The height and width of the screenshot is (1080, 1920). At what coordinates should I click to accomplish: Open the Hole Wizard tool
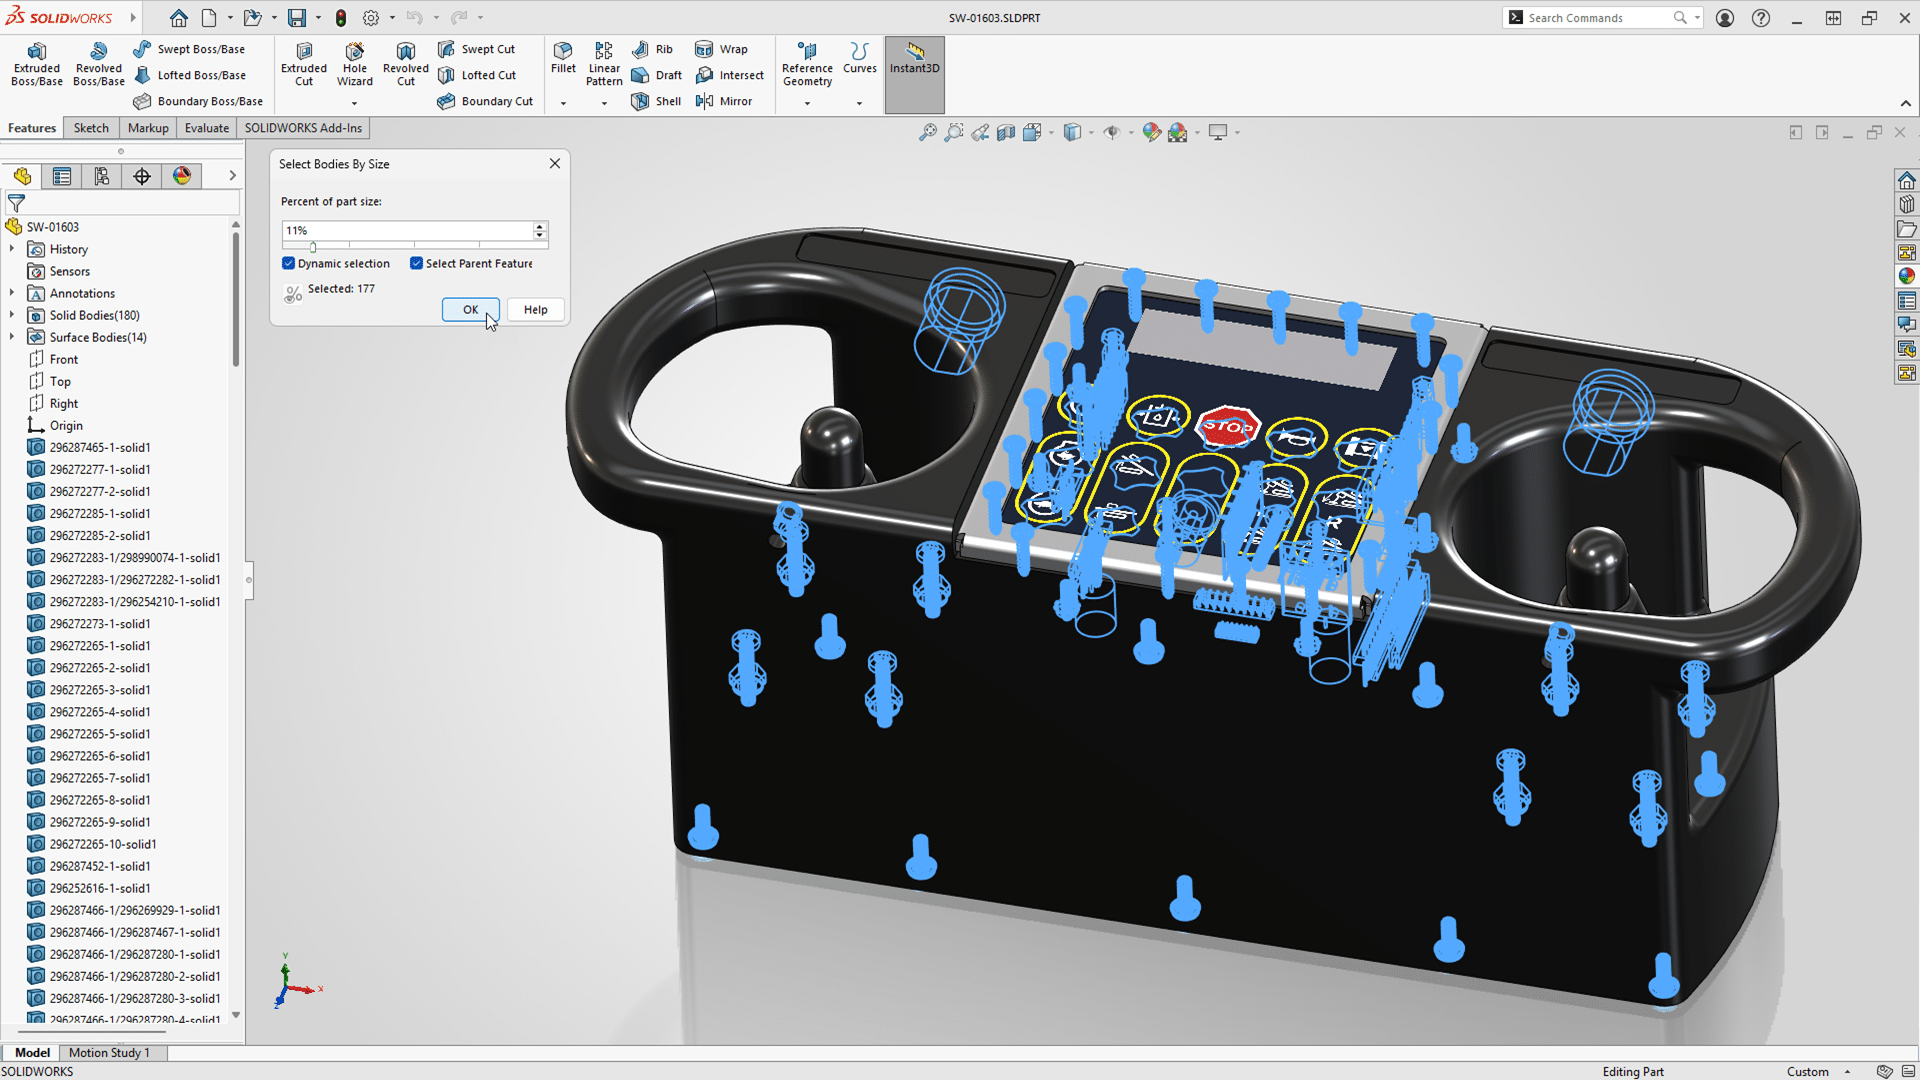pos(354,63)
